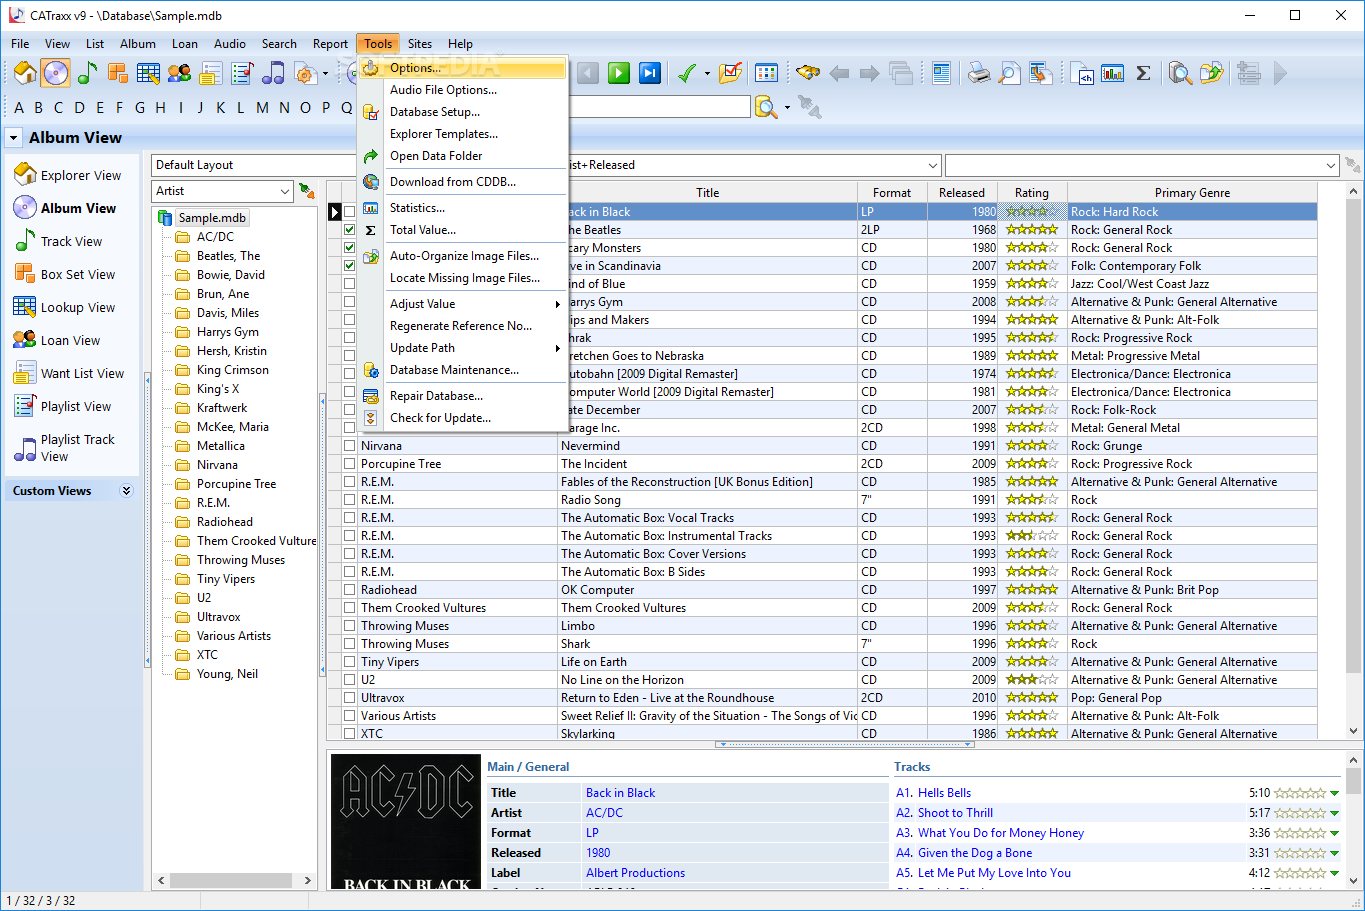Toggle checkbox on the Back in Black row
This screenshot has width=1365, height=911.
pyautogui.click(x=349, y=212)
